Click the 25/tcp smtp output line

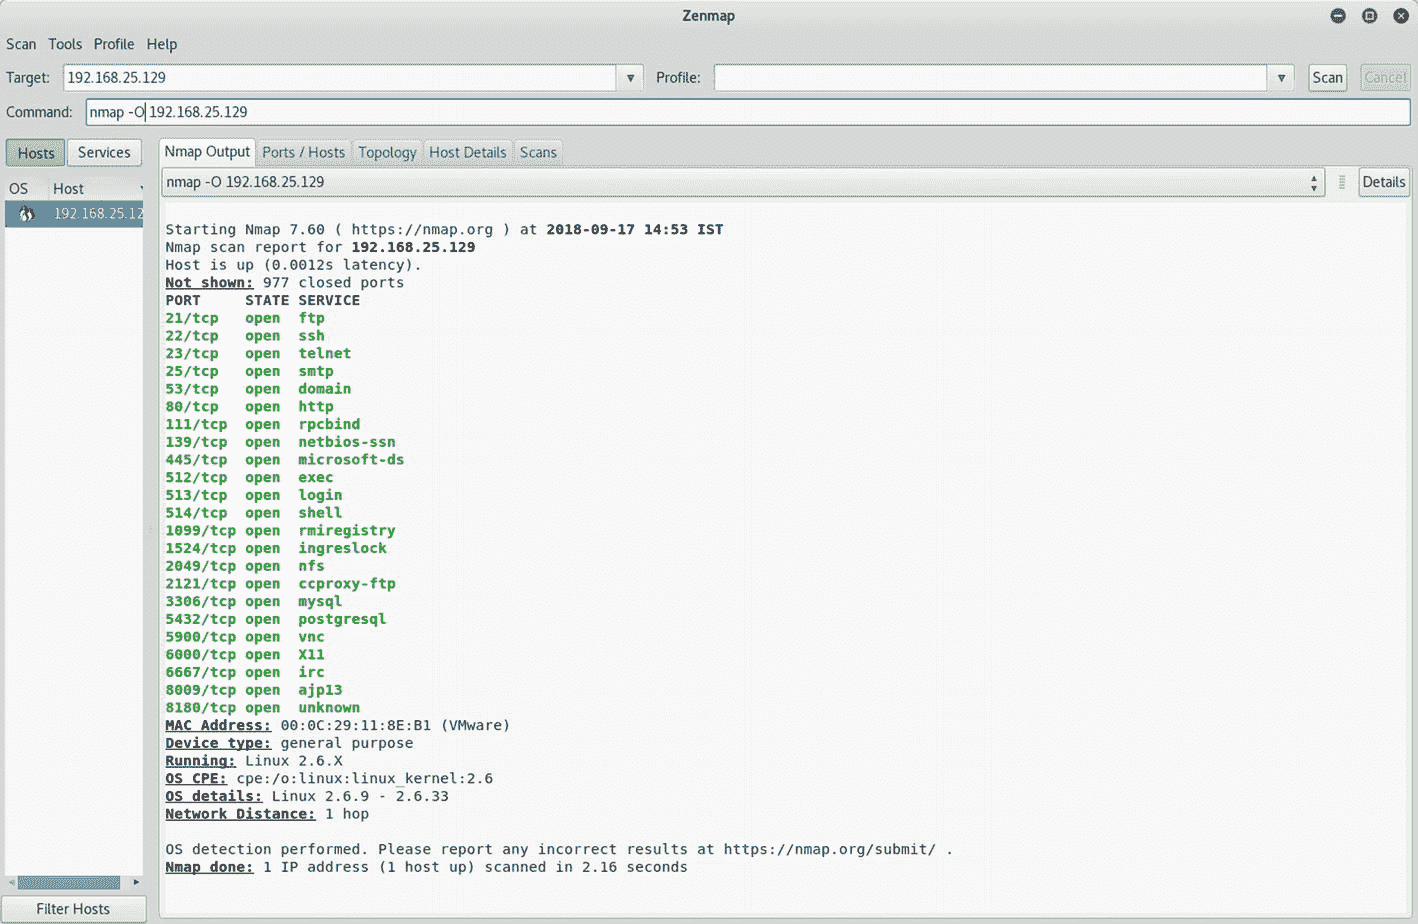[249, 371]
